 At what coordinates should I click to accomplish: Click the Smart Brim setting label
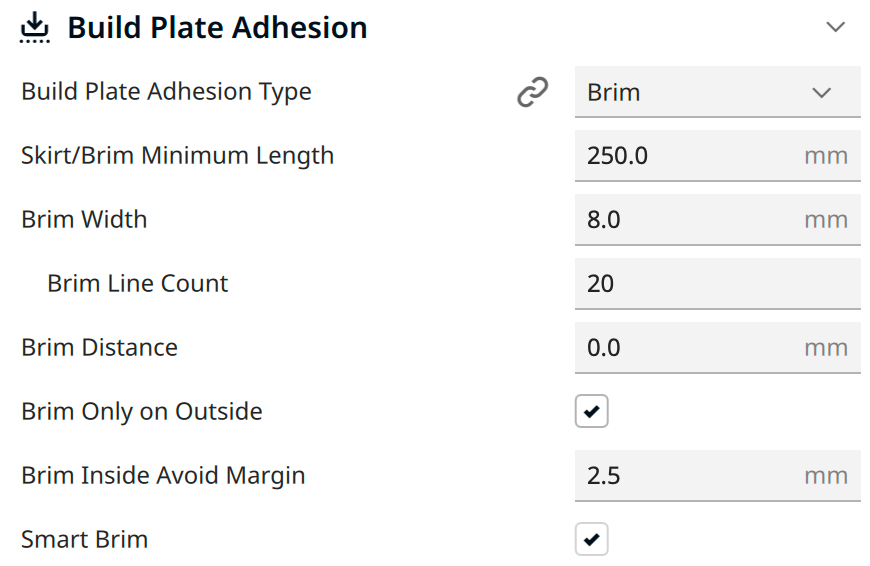84,539
